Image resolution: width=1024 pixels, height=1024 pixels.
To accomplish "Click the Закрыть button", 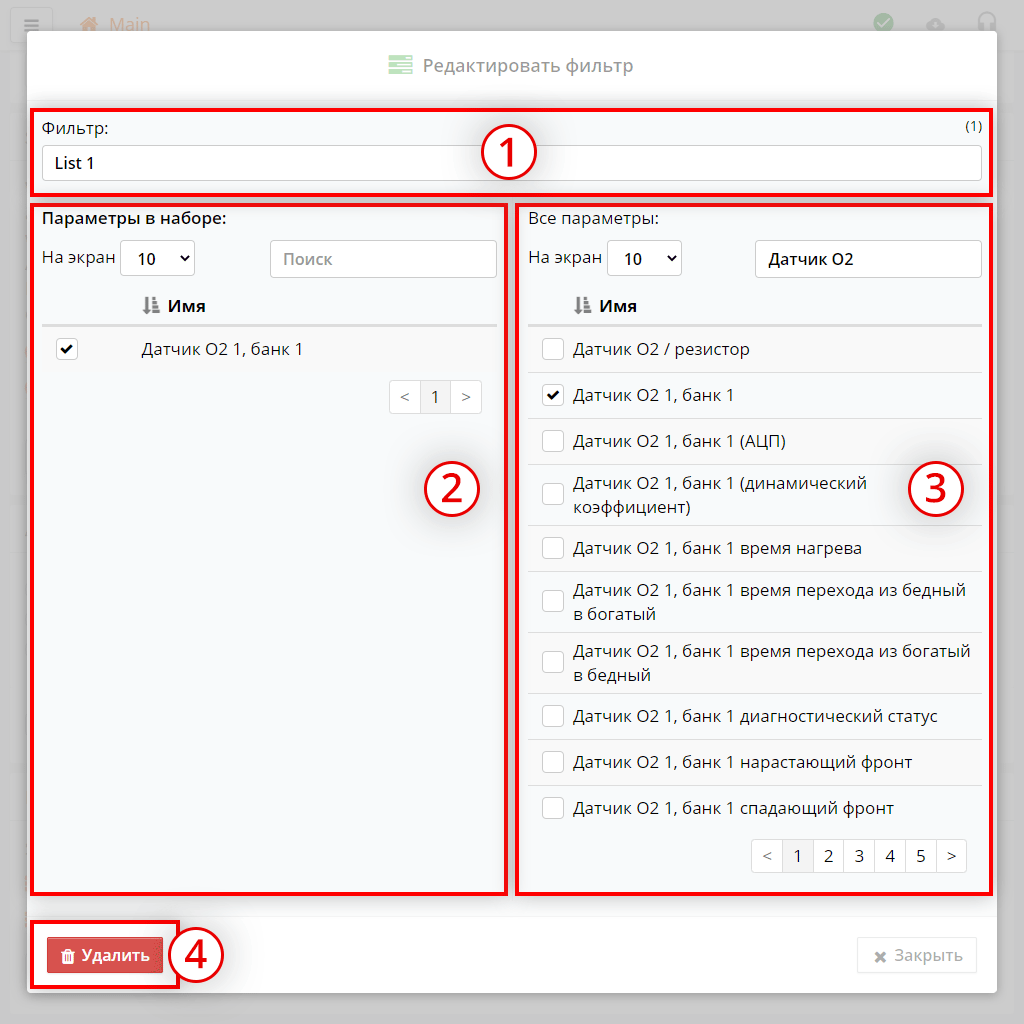I will pyautogui.click(x=917, y=955).
